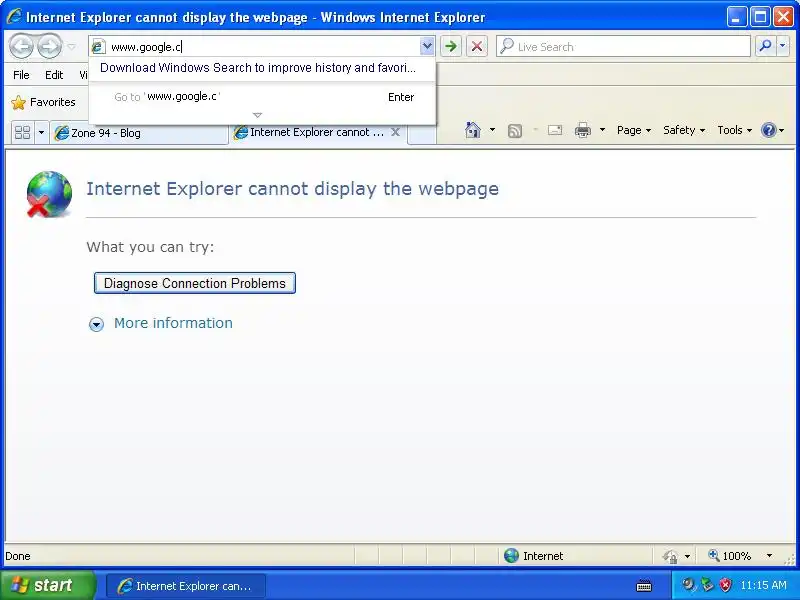Viewport: 800px width, 600px height.
Task: Click the More information link
Action: 173,323
